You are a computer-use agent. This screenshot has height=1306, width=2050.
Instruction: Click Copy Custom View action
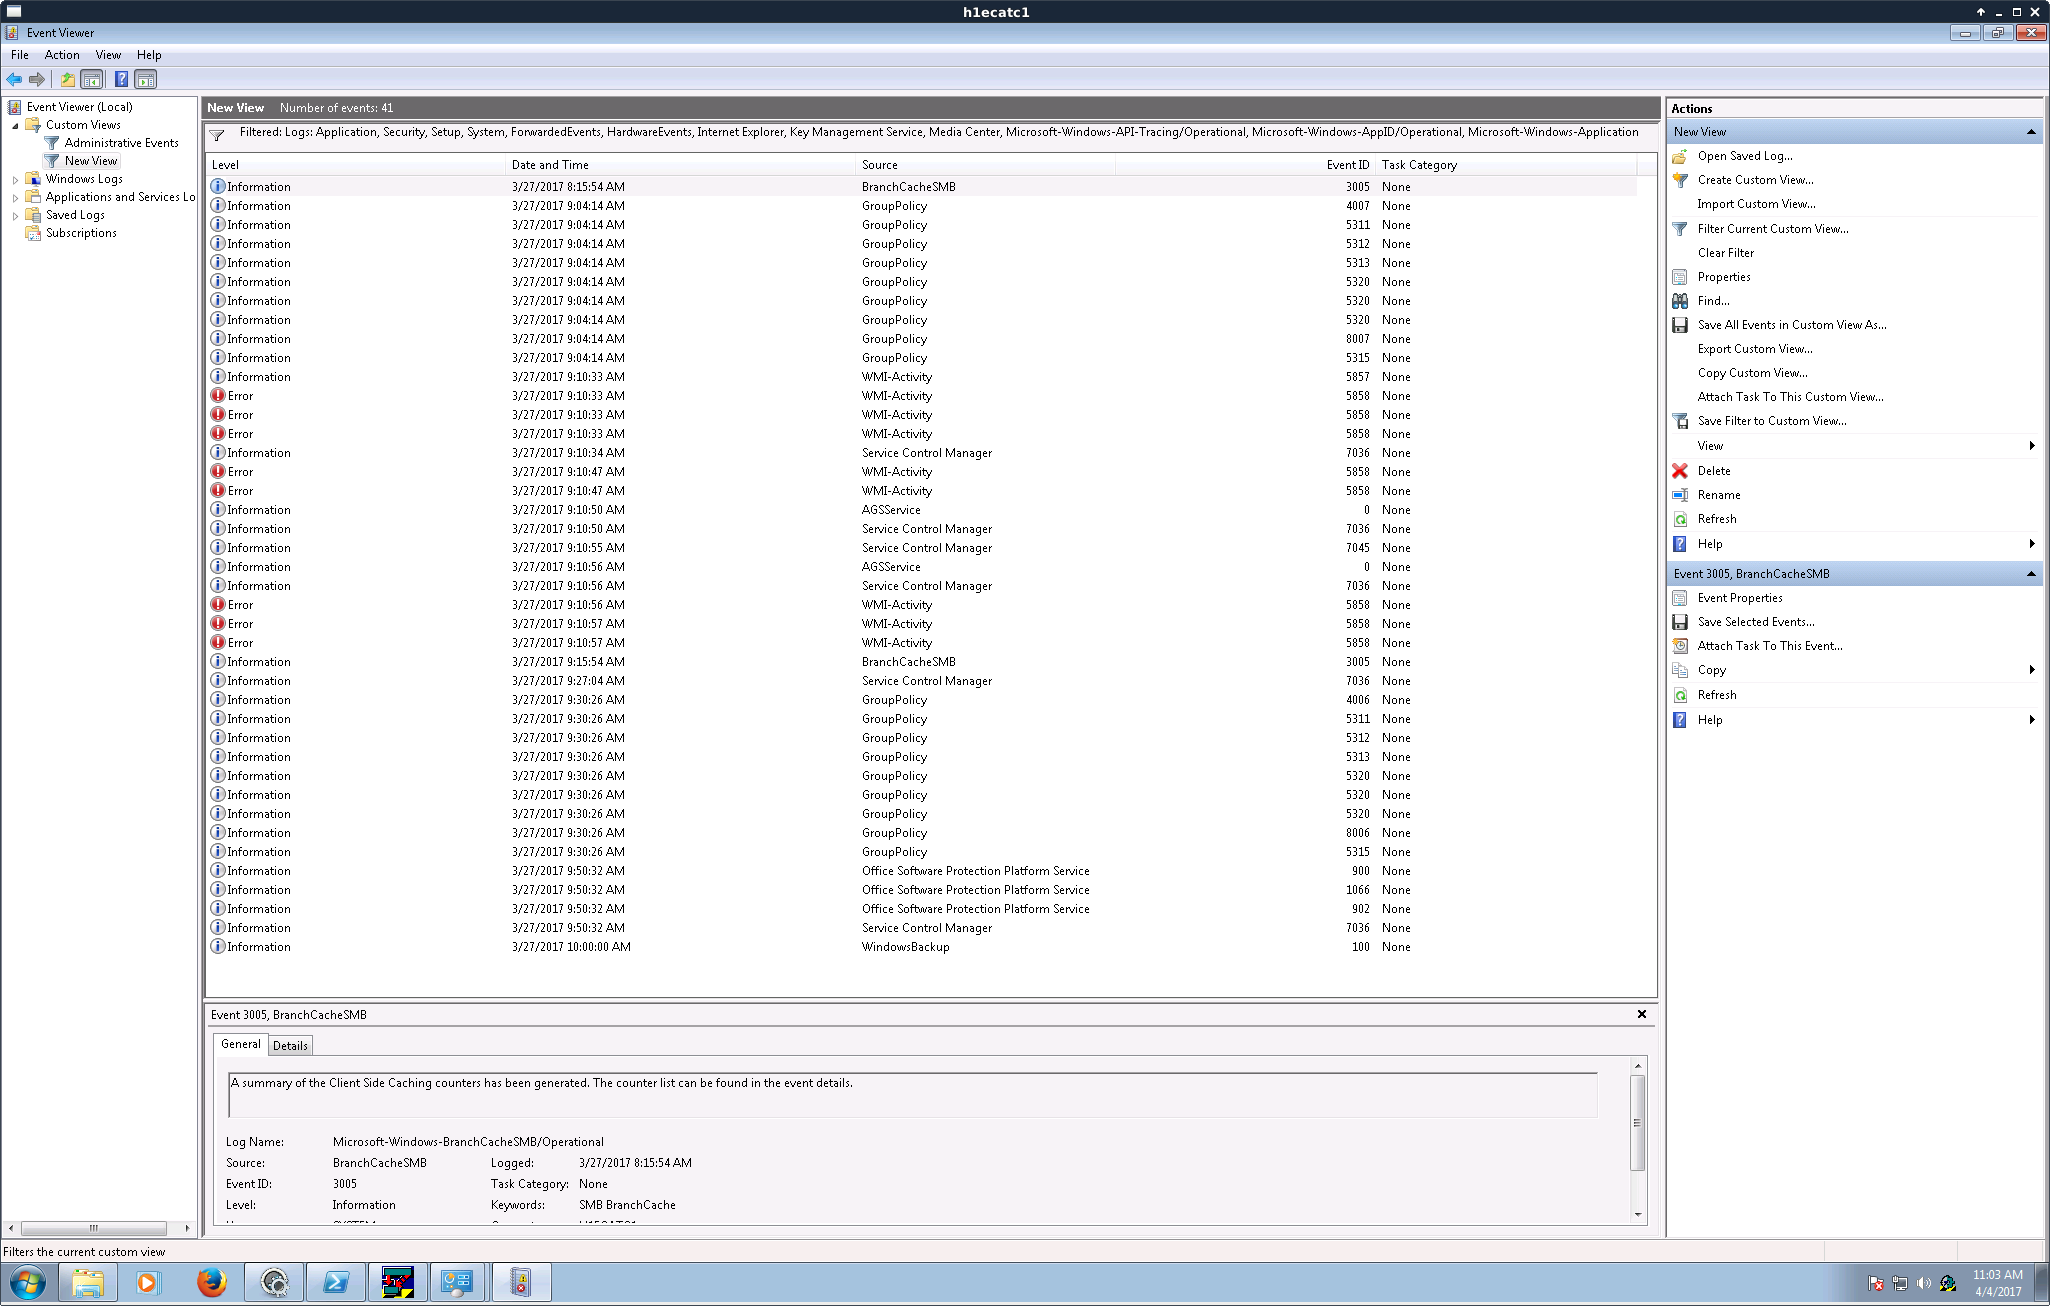click(1752, 373)
